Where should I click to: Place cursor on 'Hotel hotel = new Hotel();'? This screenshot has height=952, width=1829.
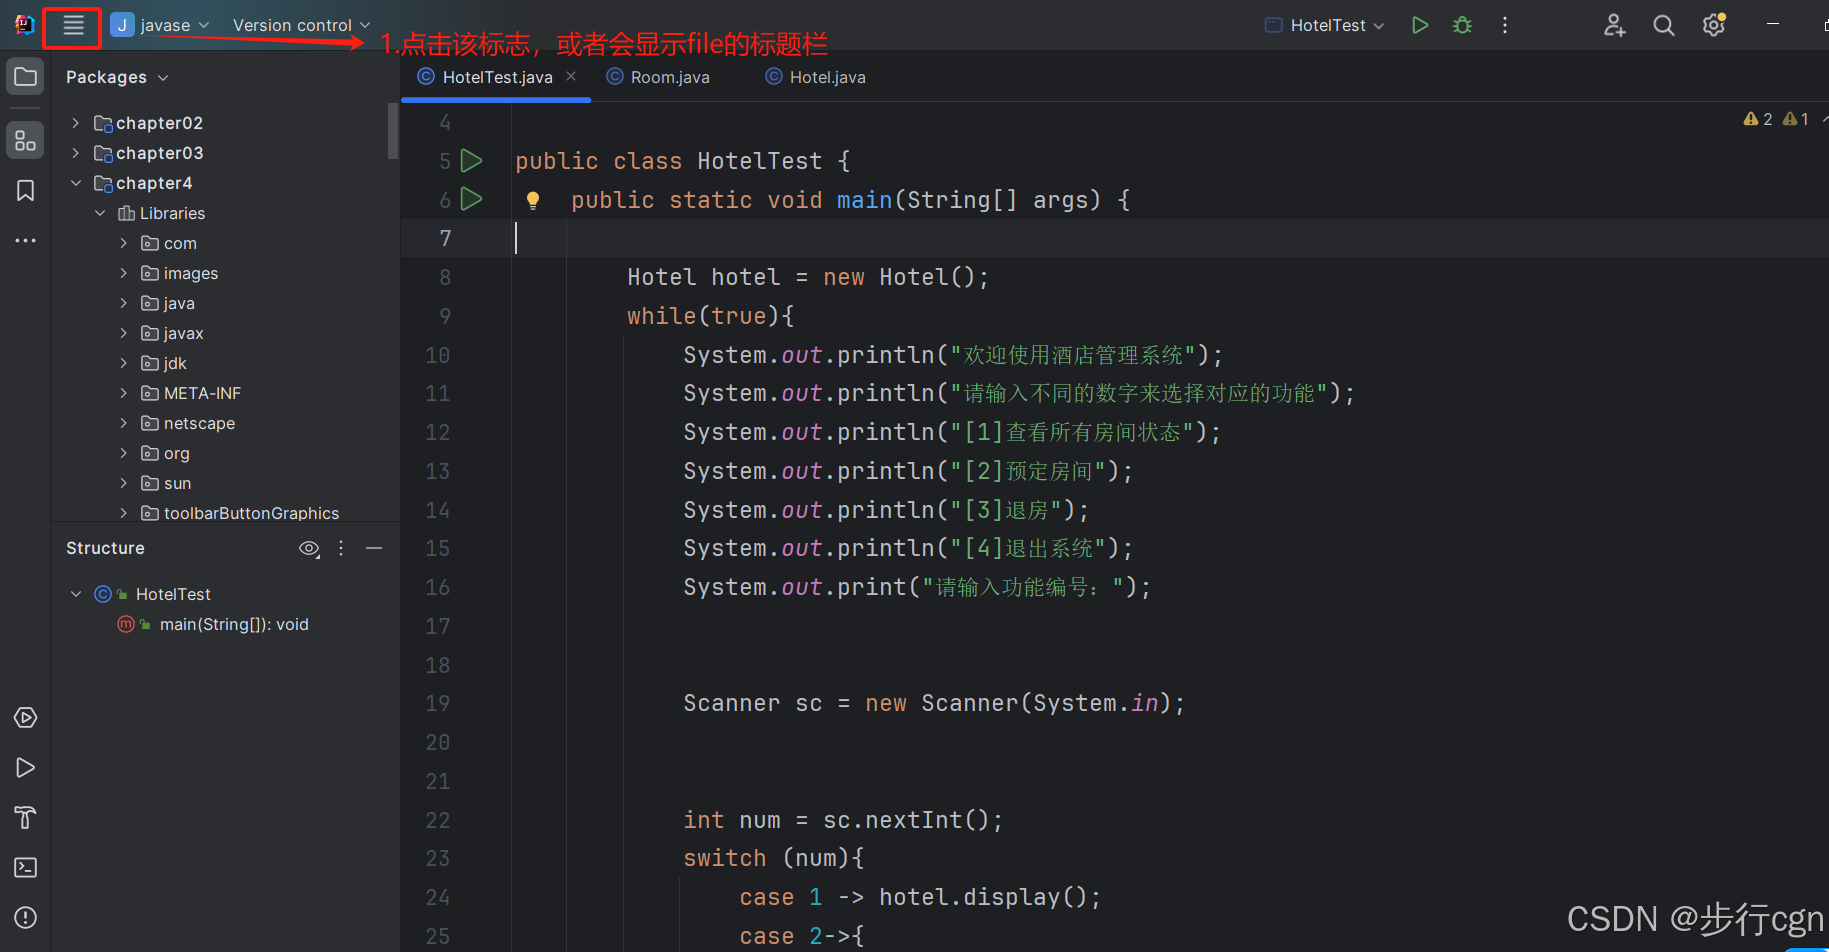click(808, 277)
